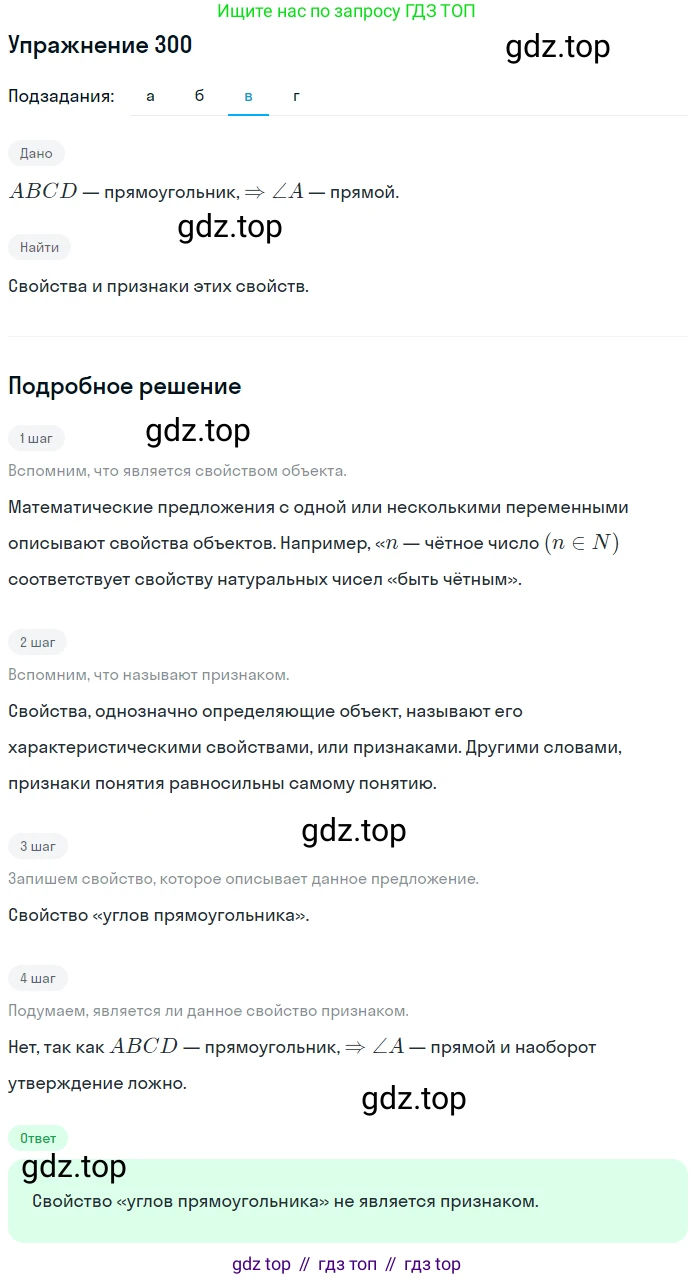Click the «Дано» label badge
The height and width of the screenshot is (1279, 695).
coord(36,153)
